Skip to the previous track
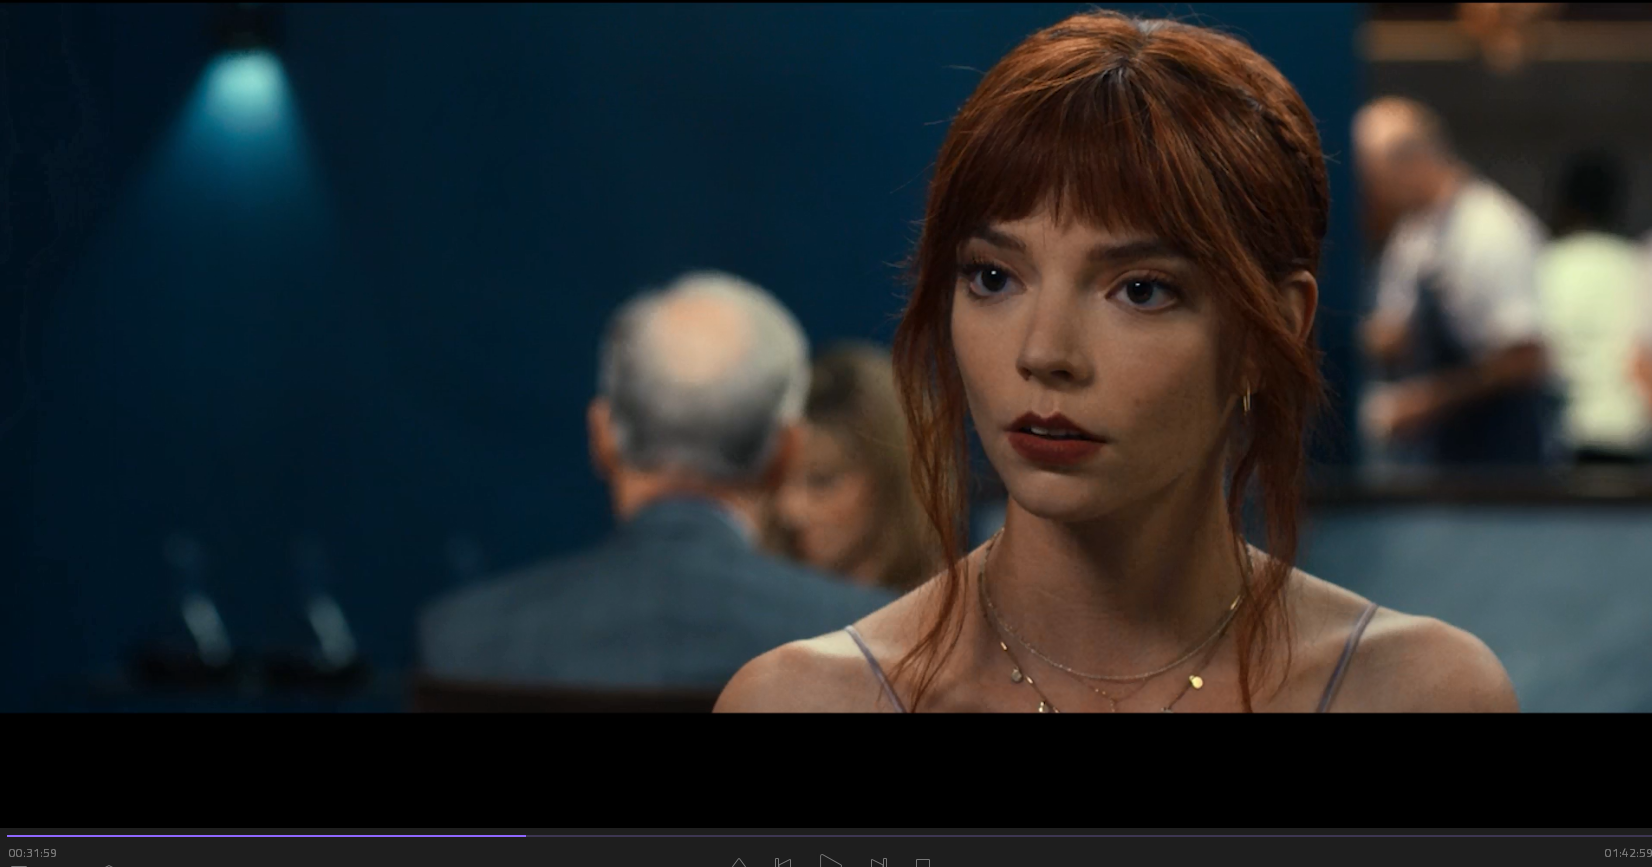 pos(783,862)
